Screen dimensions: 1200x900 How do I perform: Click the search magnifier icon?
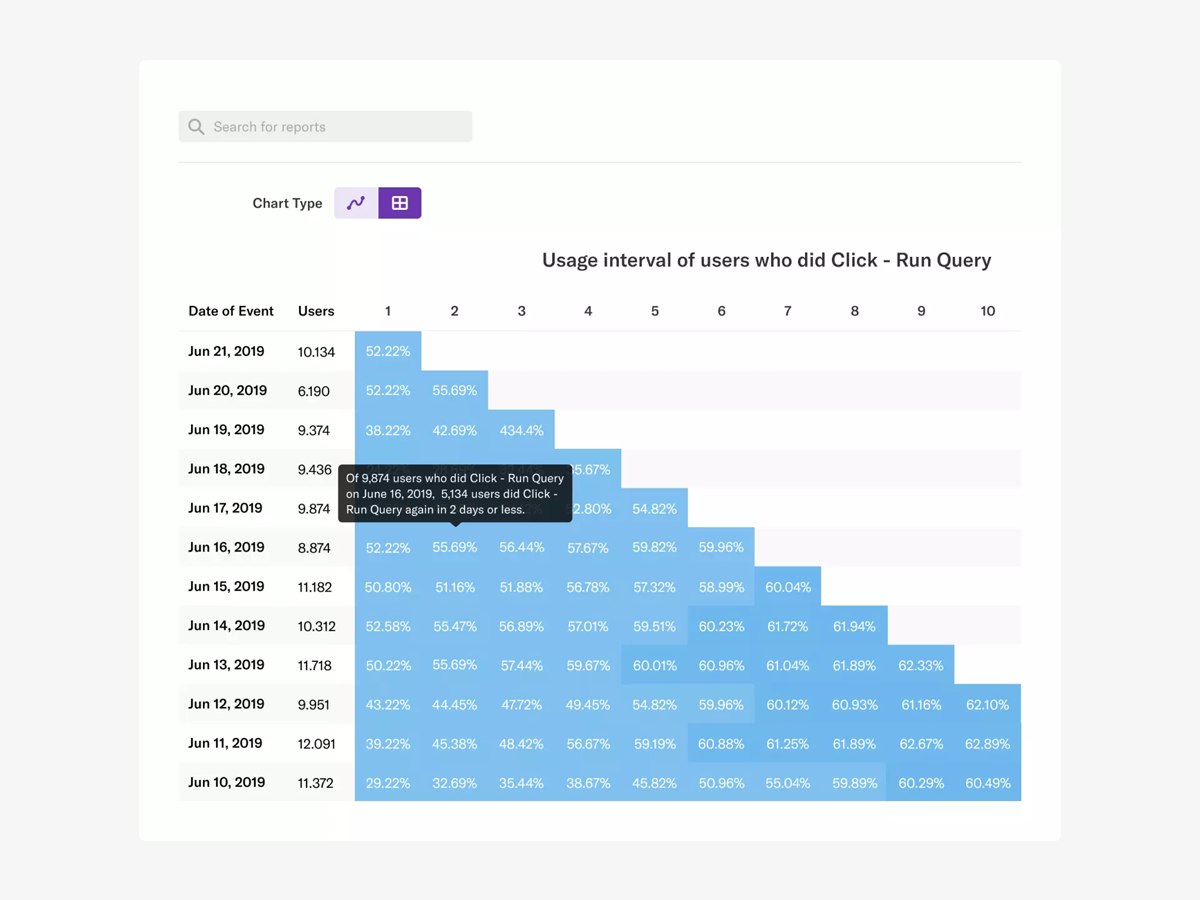click(x=196, y=126)
